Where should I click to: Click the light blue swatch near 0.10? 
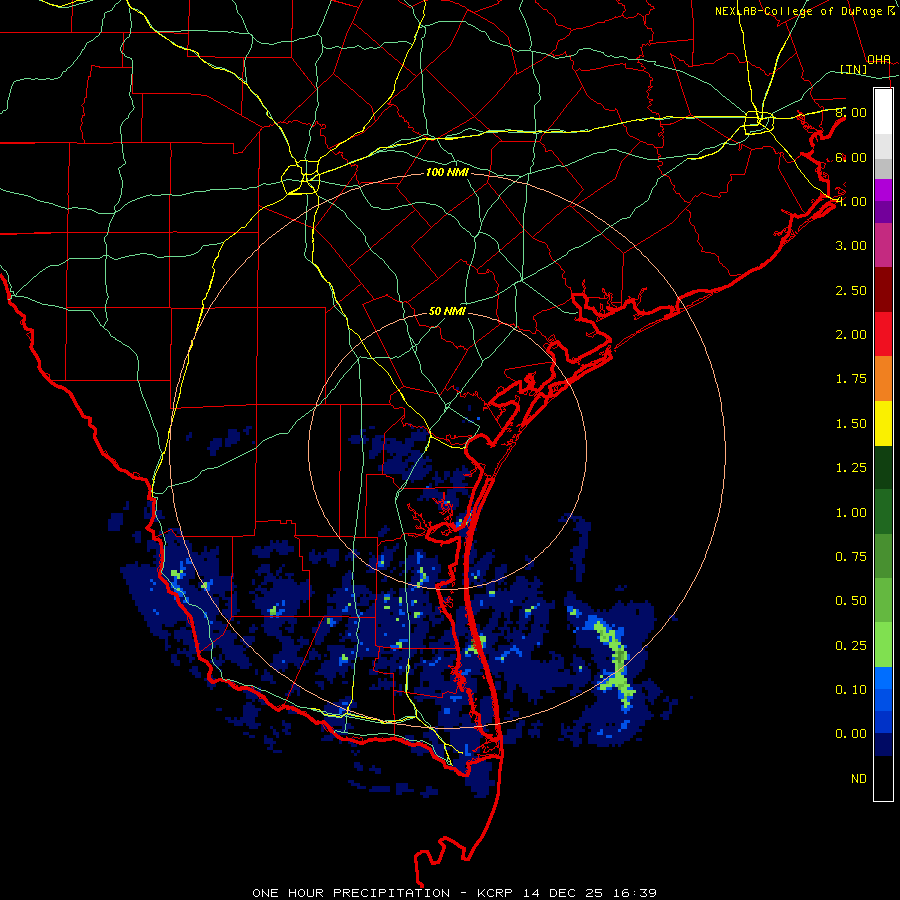[883, 678]
